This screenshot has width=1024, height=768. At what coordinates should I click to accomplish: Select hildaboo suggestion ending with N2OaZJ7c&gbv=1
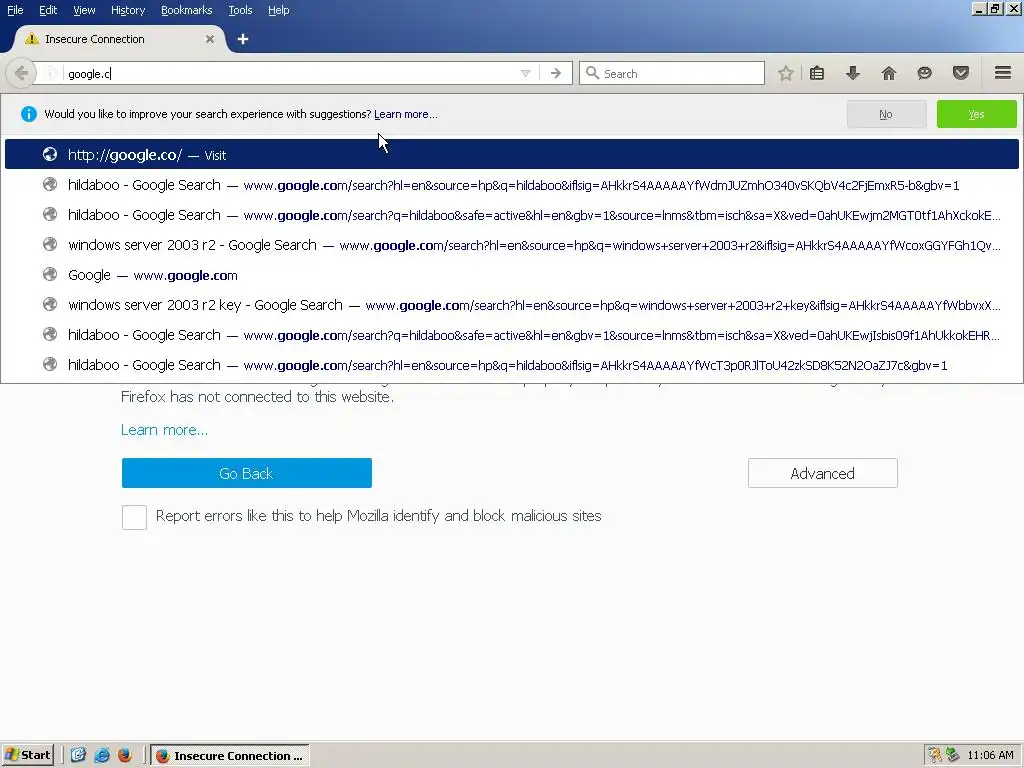(x=512, y=365)
